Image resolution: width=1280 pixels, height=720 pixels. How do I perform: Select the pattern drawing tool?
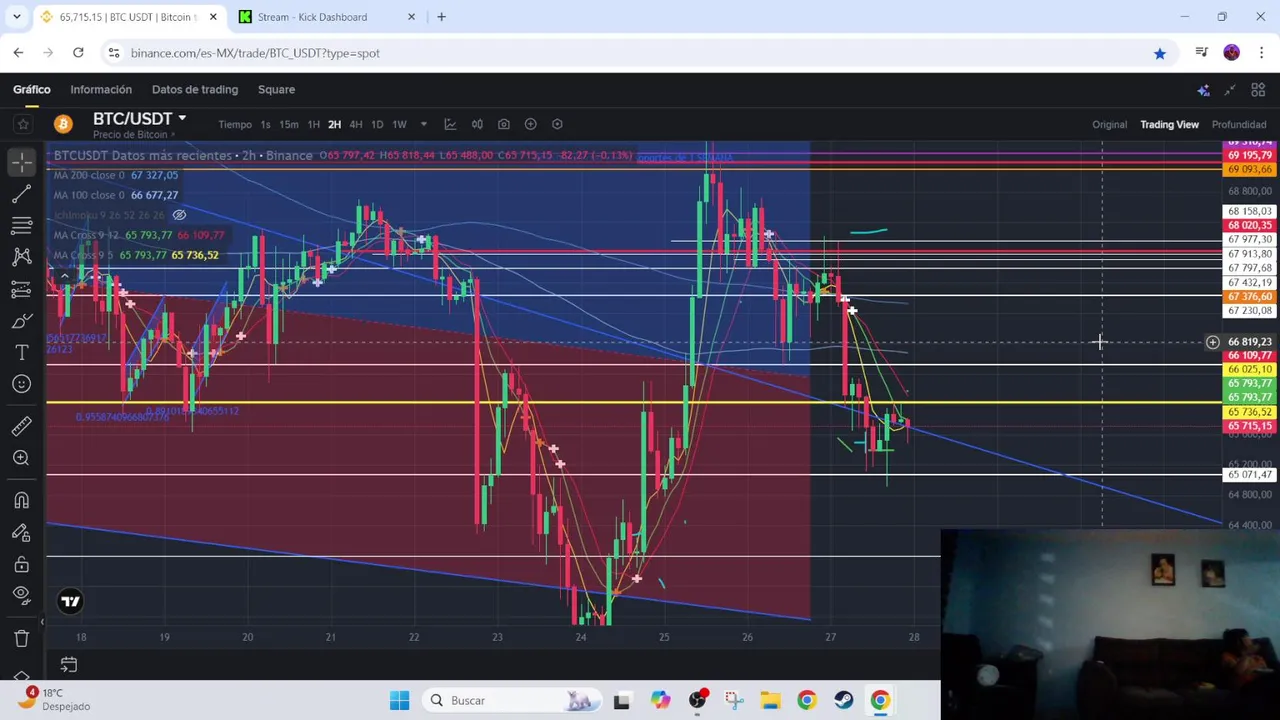tap(22, 257)
